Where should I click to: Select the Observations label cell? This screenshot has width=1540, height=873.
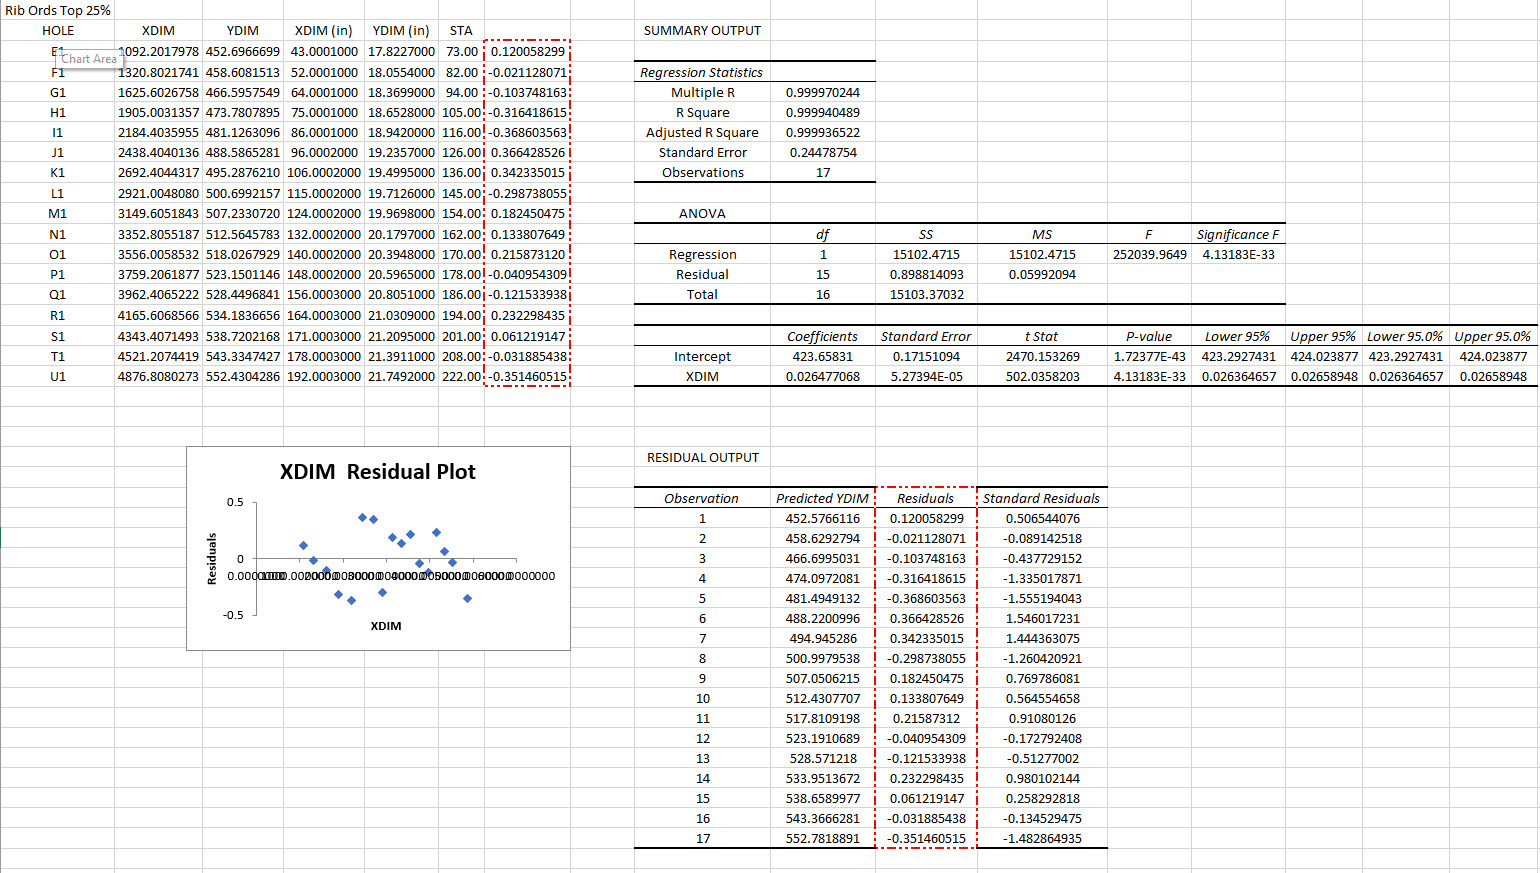pyautogui.click(x=702, y=173)
